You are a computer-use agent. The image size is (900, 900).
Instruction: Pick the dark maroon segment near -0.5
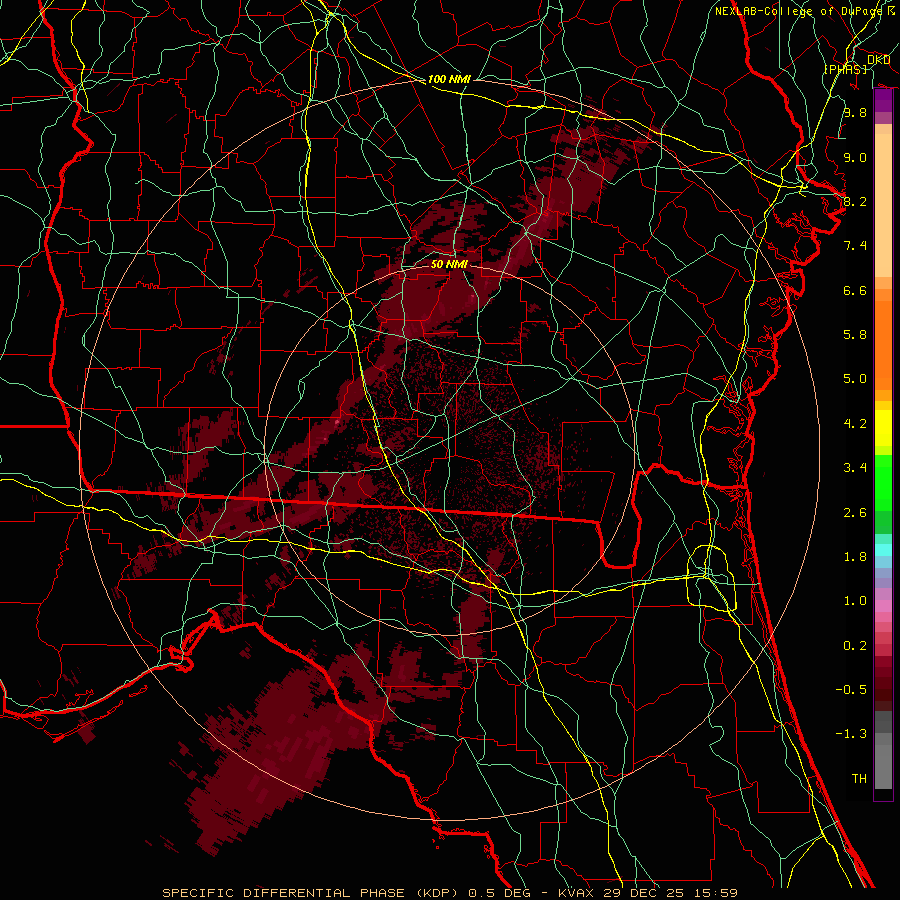(x=883, y=689)
